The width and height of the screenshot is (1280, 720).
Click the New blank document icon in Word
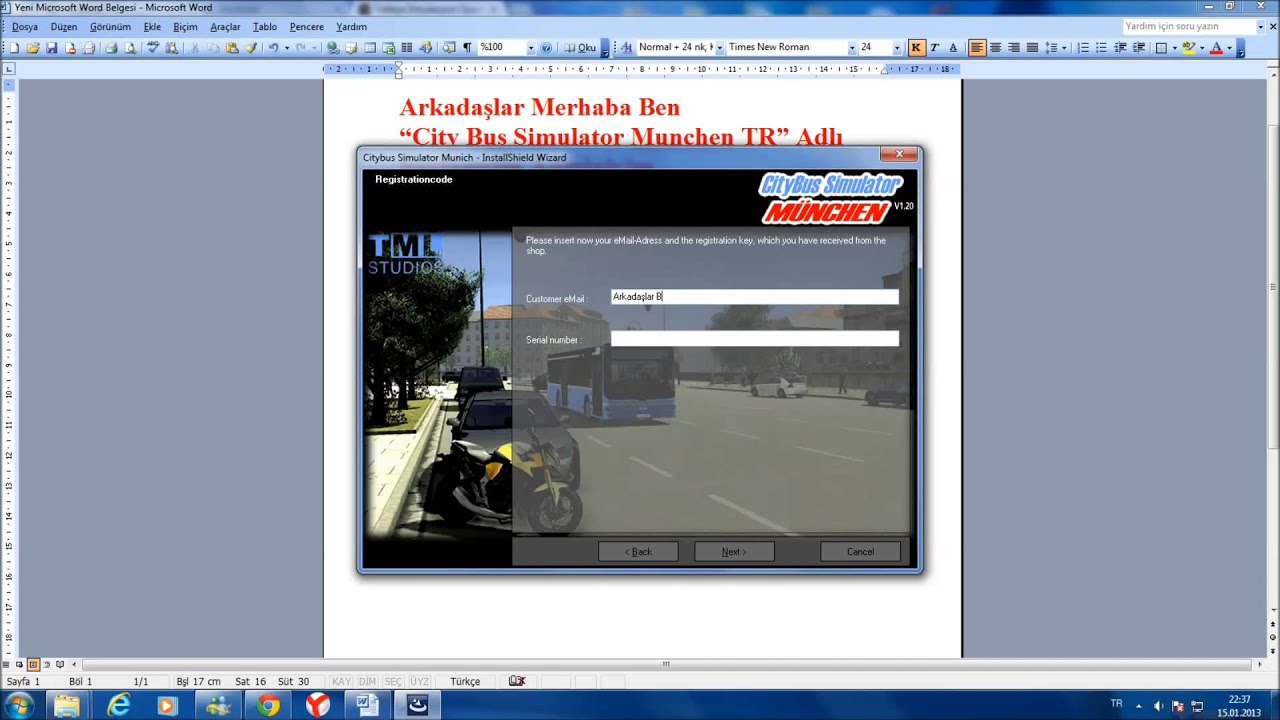click(x=14, y=47)
